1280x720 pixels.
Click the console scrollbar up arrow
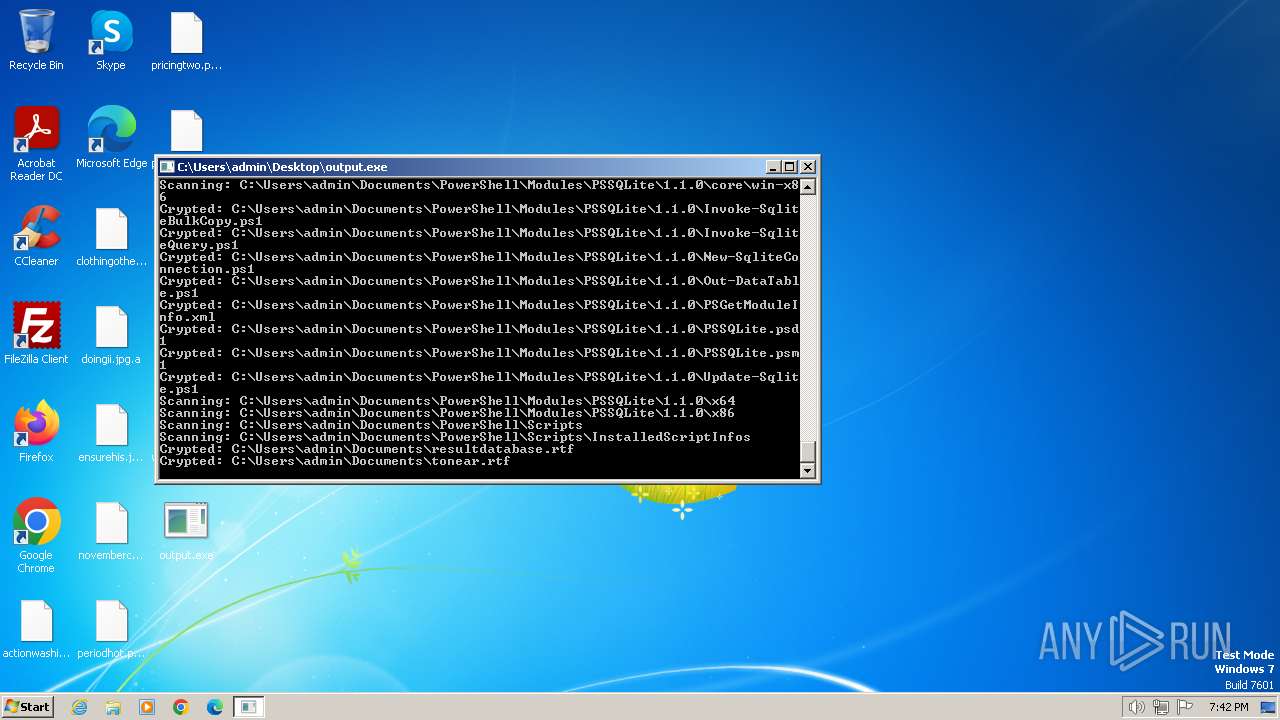coord(808,186)
